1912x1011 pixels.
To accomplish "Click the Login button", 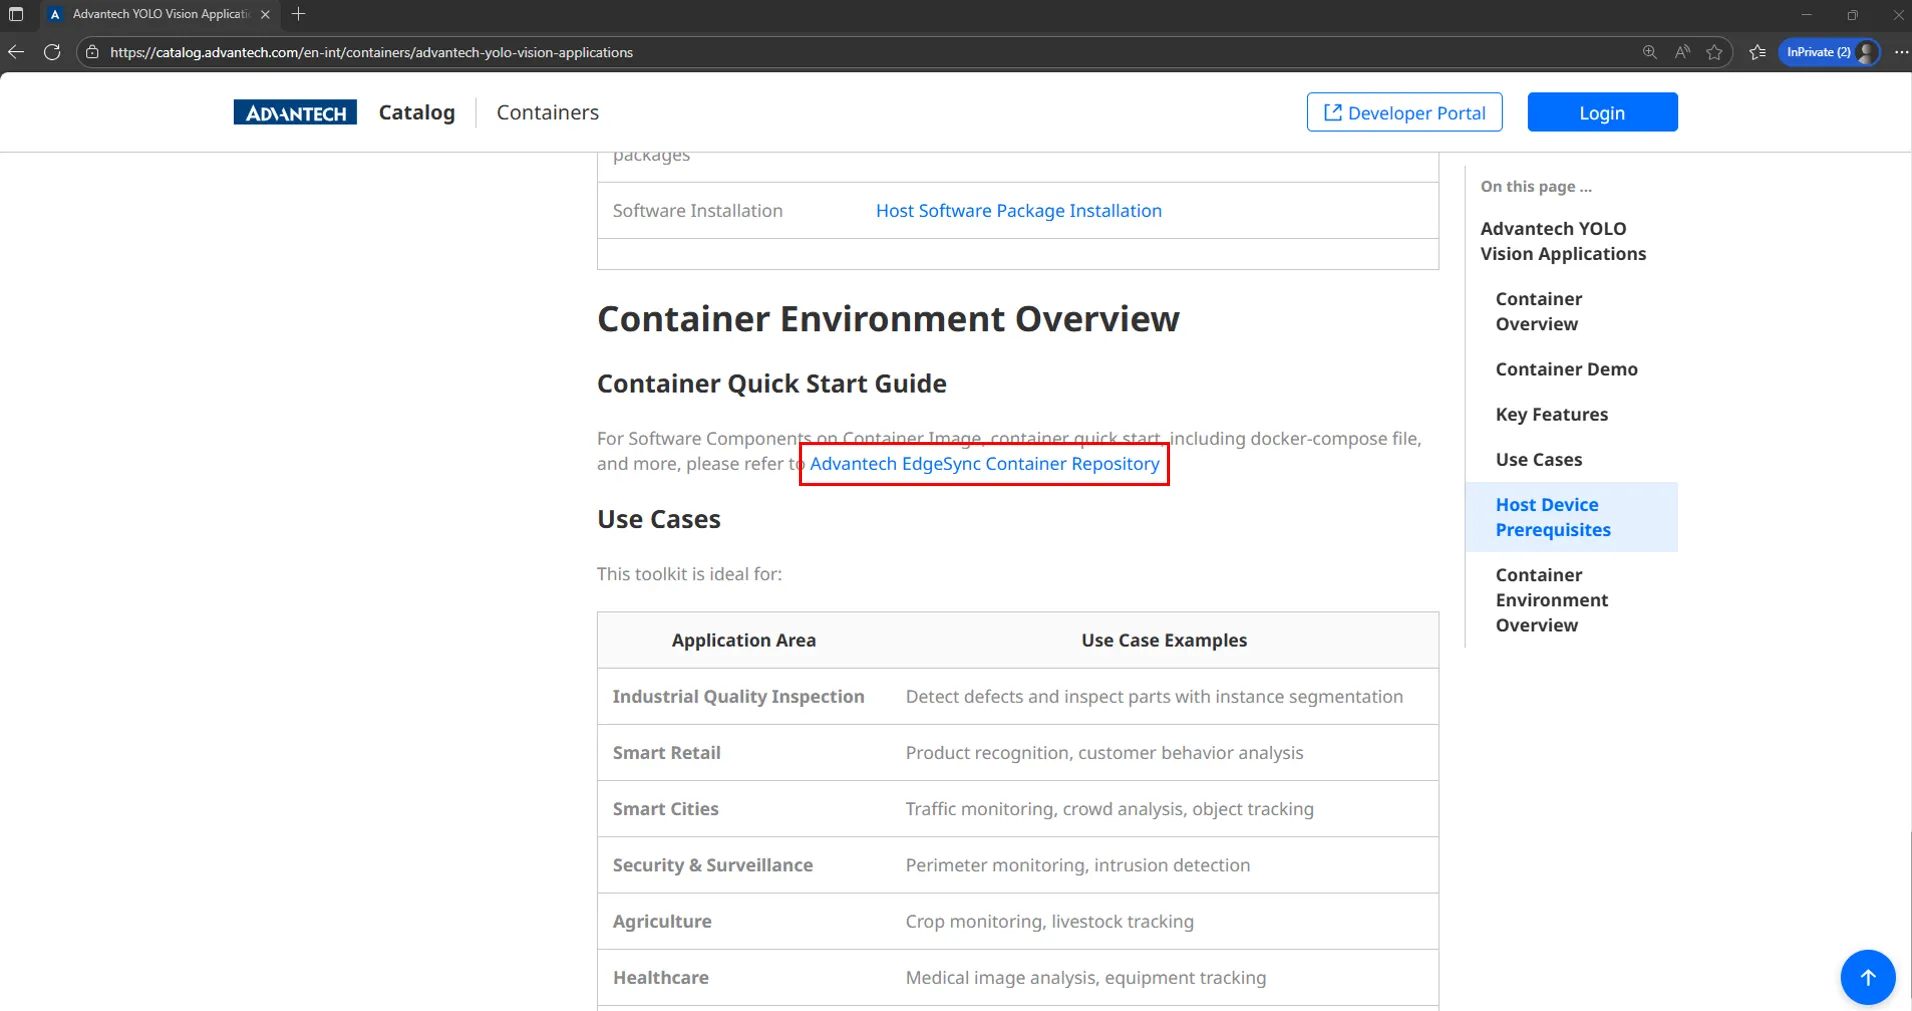I will click(x=1601, y=112).
